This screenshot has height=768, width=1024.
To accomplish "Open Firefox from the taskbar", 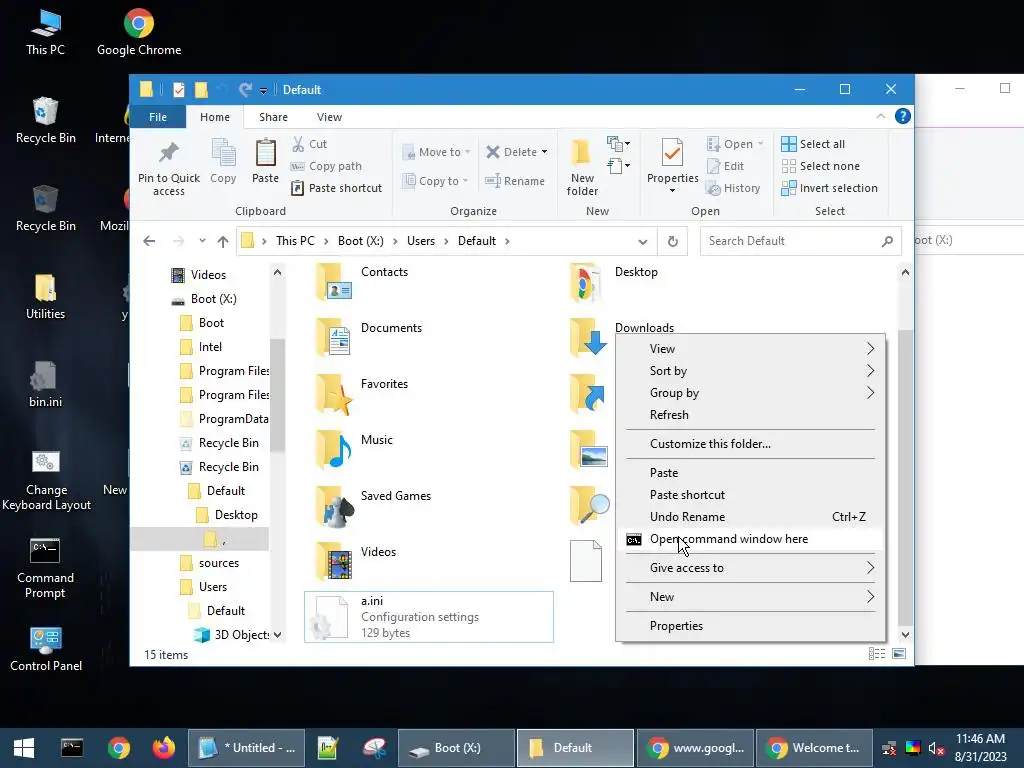I will [164, 748].
